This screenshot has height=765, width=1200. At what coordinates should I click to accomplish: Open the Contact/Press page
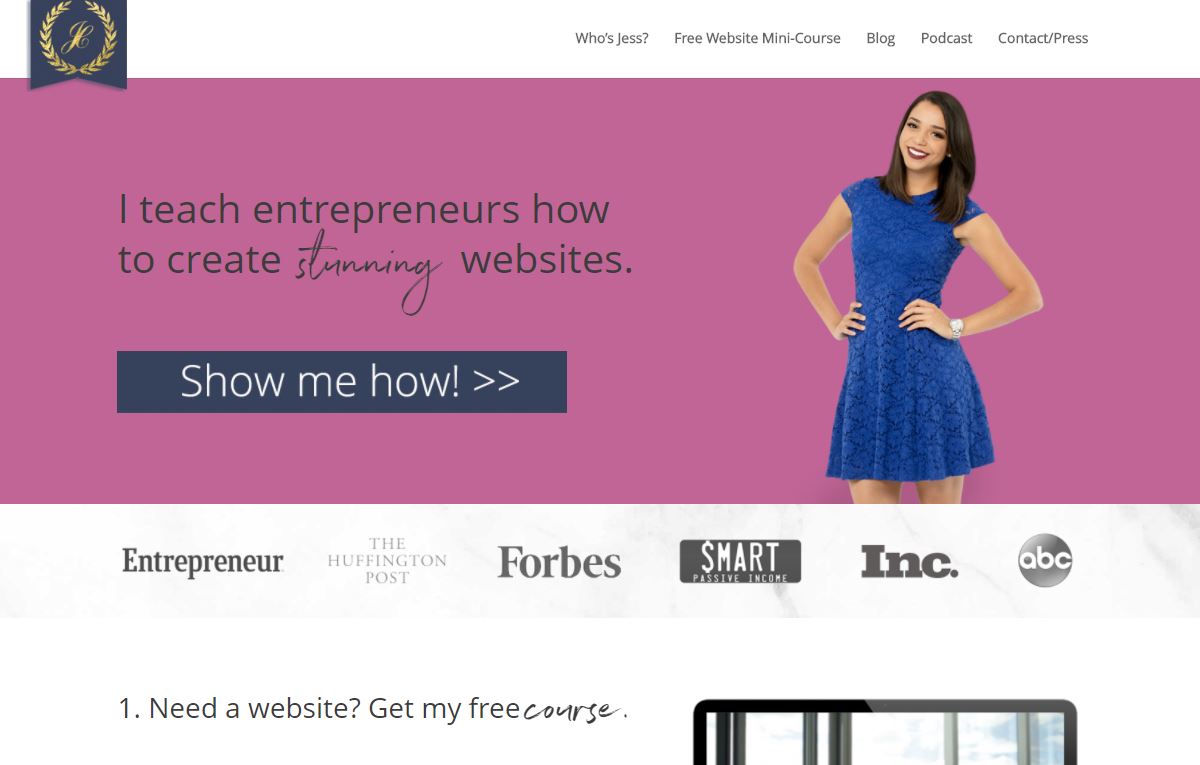pyautogui.click(x=1043, y=38)
